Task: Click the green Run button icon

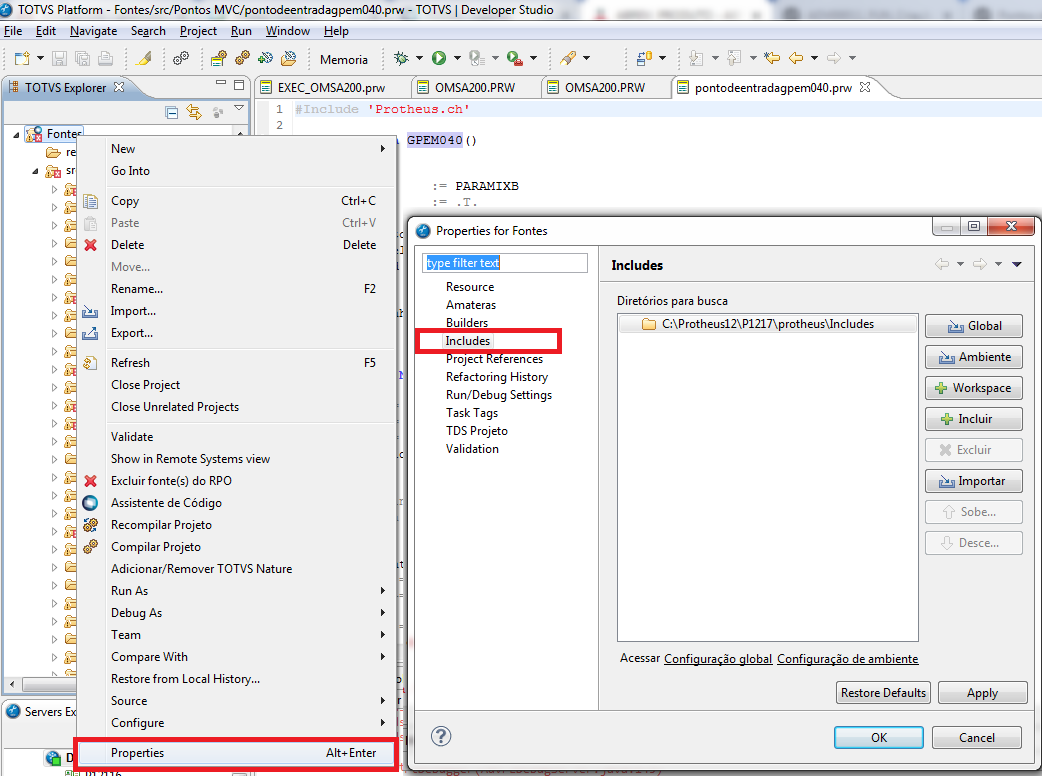Action: tap(439, 58)
